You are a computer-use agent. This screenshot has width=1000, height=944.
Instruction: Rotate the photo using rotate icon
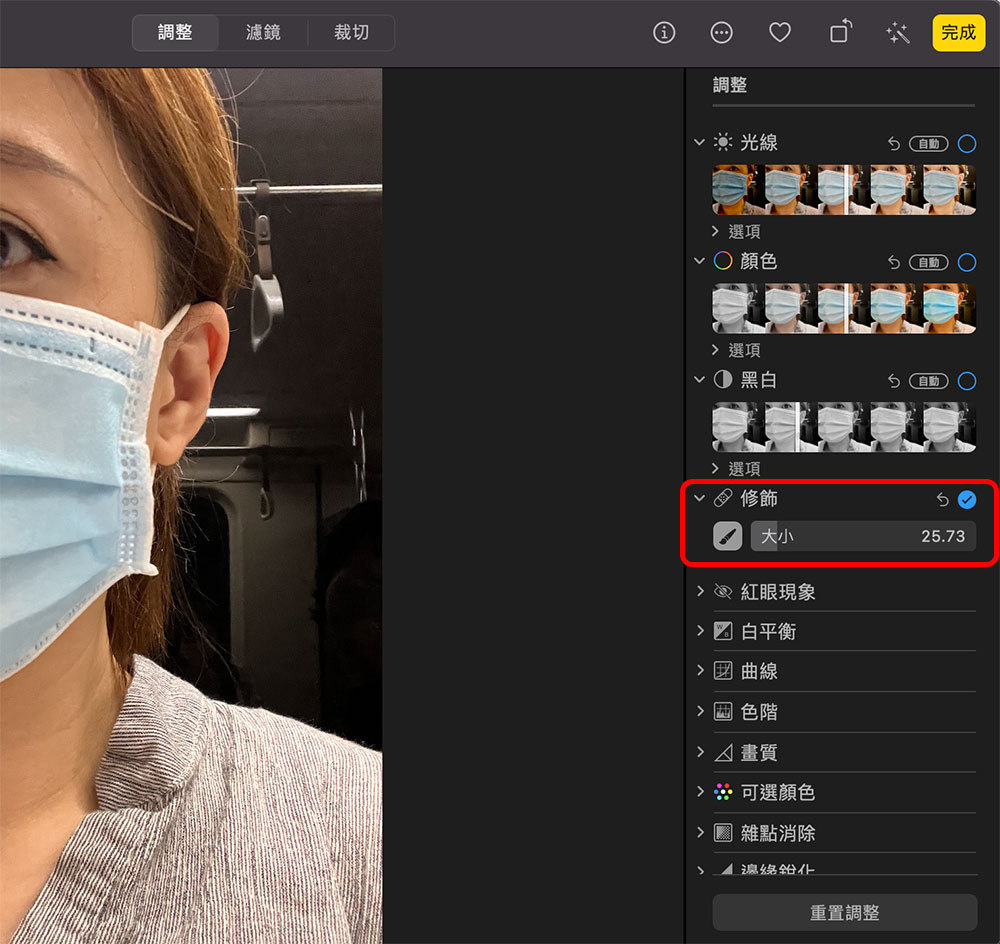pos(839,33)
